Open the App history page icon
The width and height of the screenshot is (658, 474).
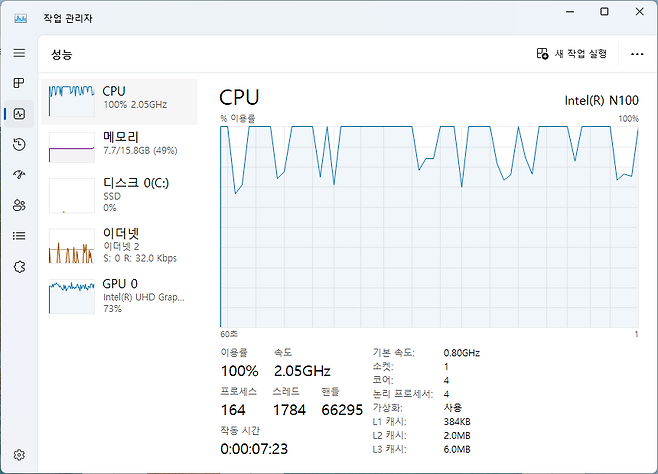19,144
